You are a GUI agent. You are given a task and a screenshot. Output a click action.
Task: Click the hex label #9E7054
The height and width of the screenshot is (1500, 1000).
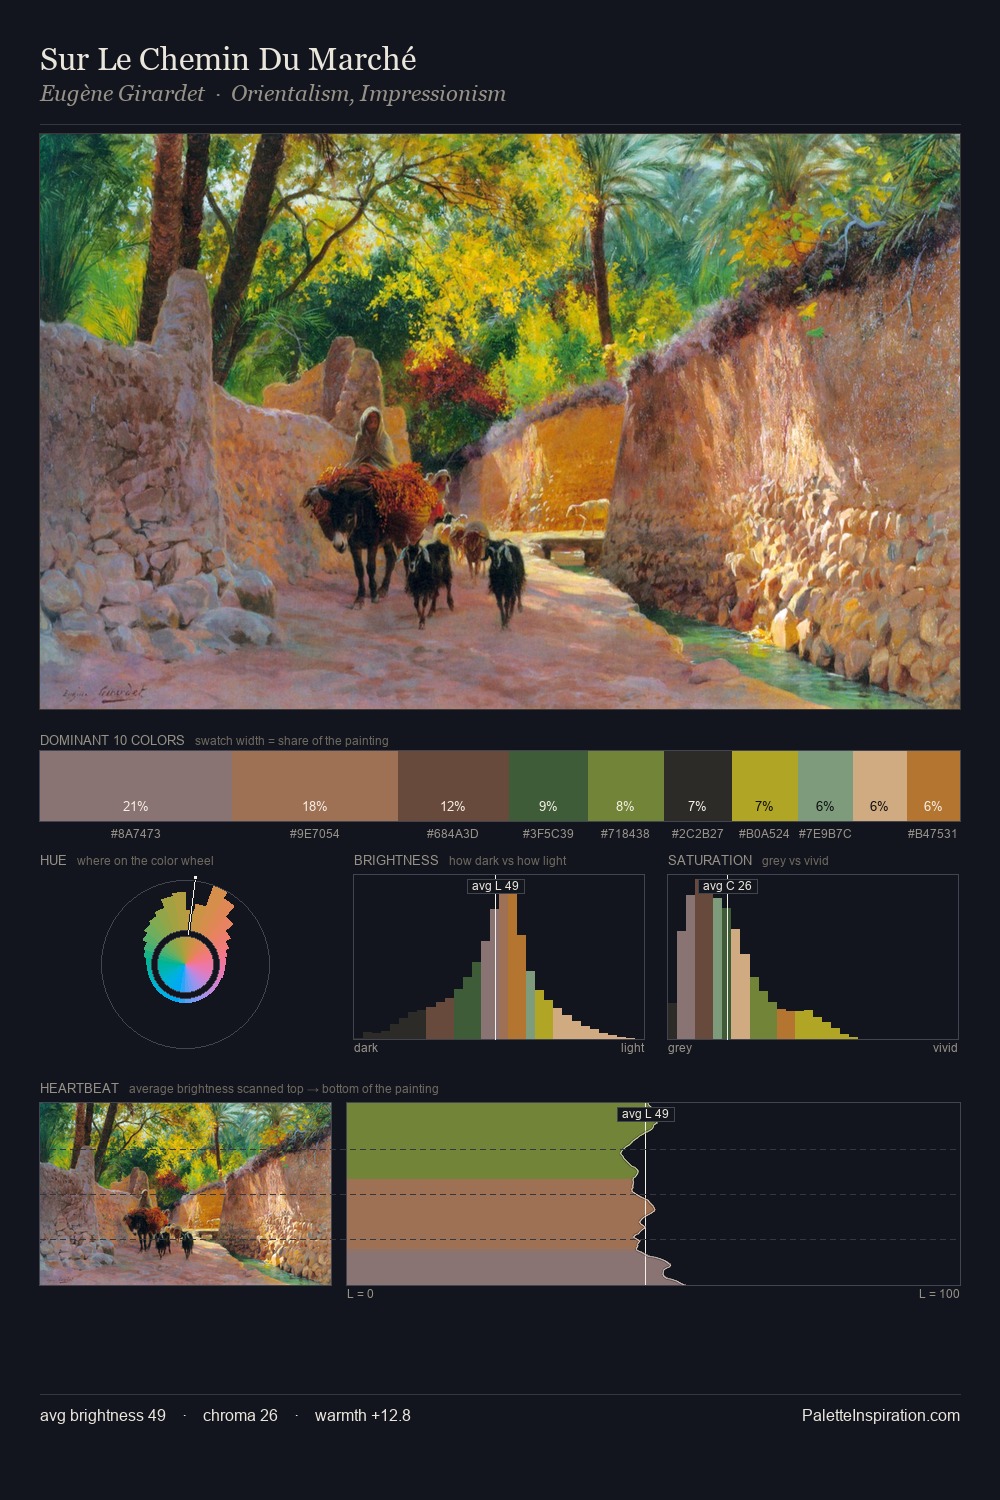[x=315, y=833]
